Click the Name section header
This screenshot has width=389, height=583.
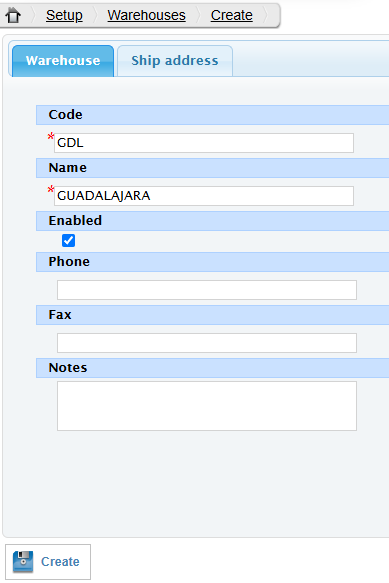[212, 168]
